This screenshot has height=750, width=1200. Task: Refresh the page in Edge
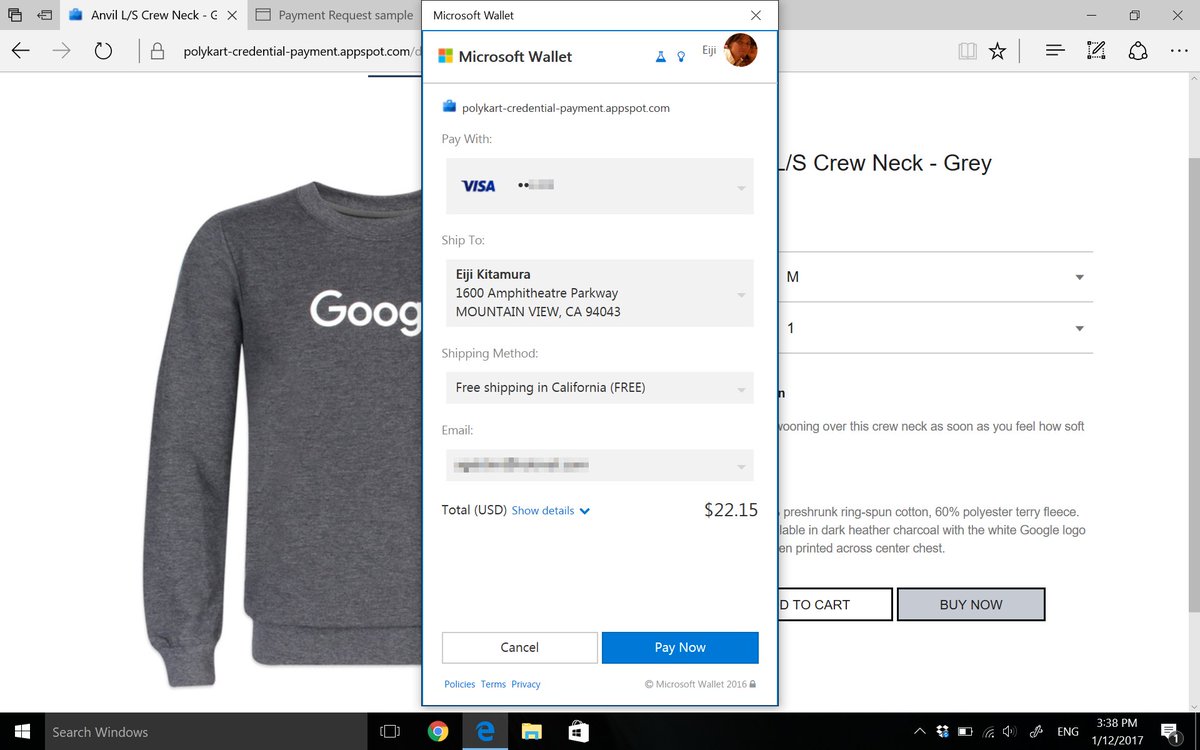coord(103,51)
